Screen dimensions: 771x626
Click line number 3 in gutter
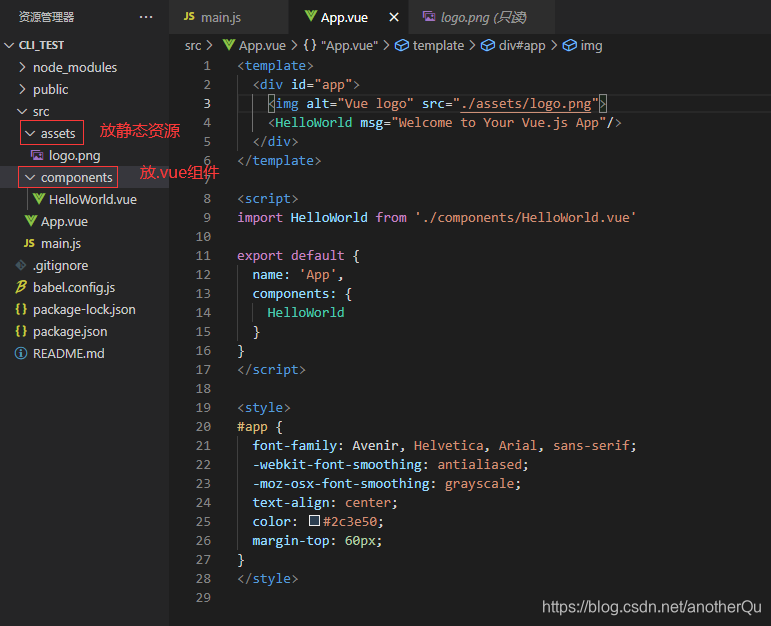coord(207,103)
